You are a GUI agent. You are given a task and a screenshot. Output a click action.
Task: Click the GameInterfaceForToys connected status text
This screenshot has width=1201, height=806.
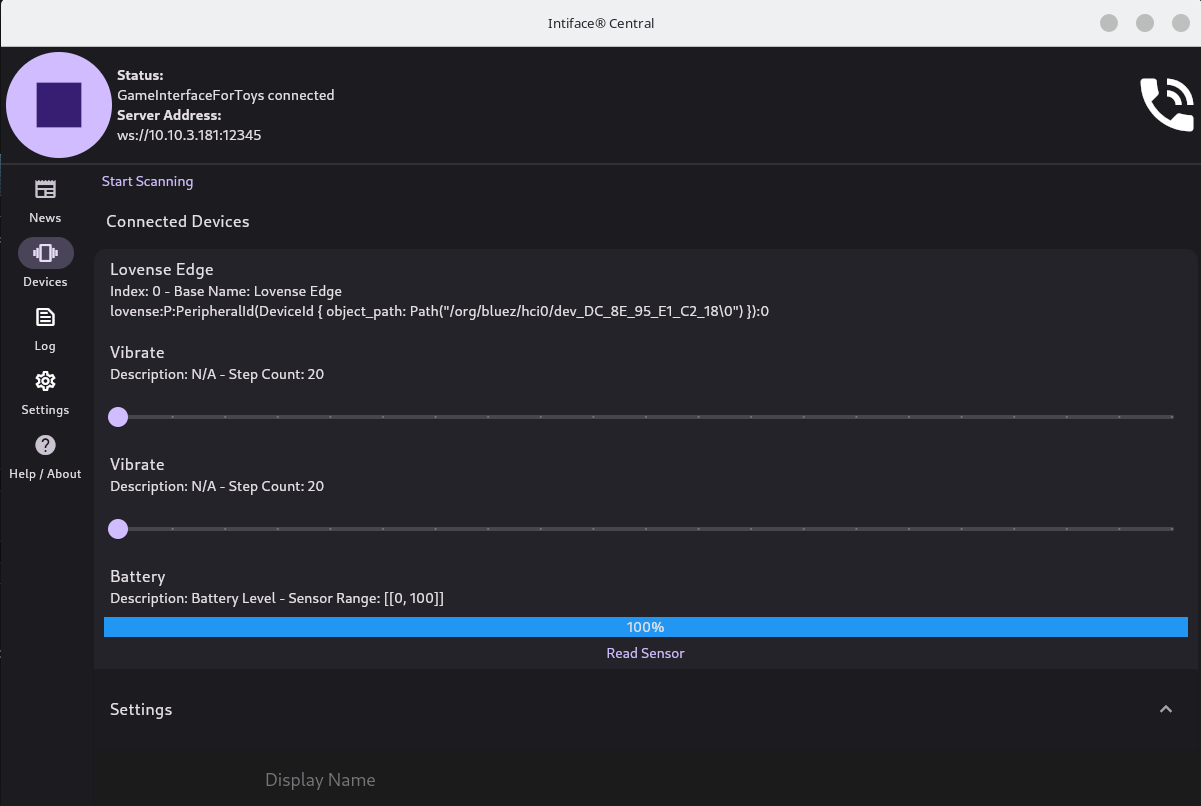(x=226, y=95)
